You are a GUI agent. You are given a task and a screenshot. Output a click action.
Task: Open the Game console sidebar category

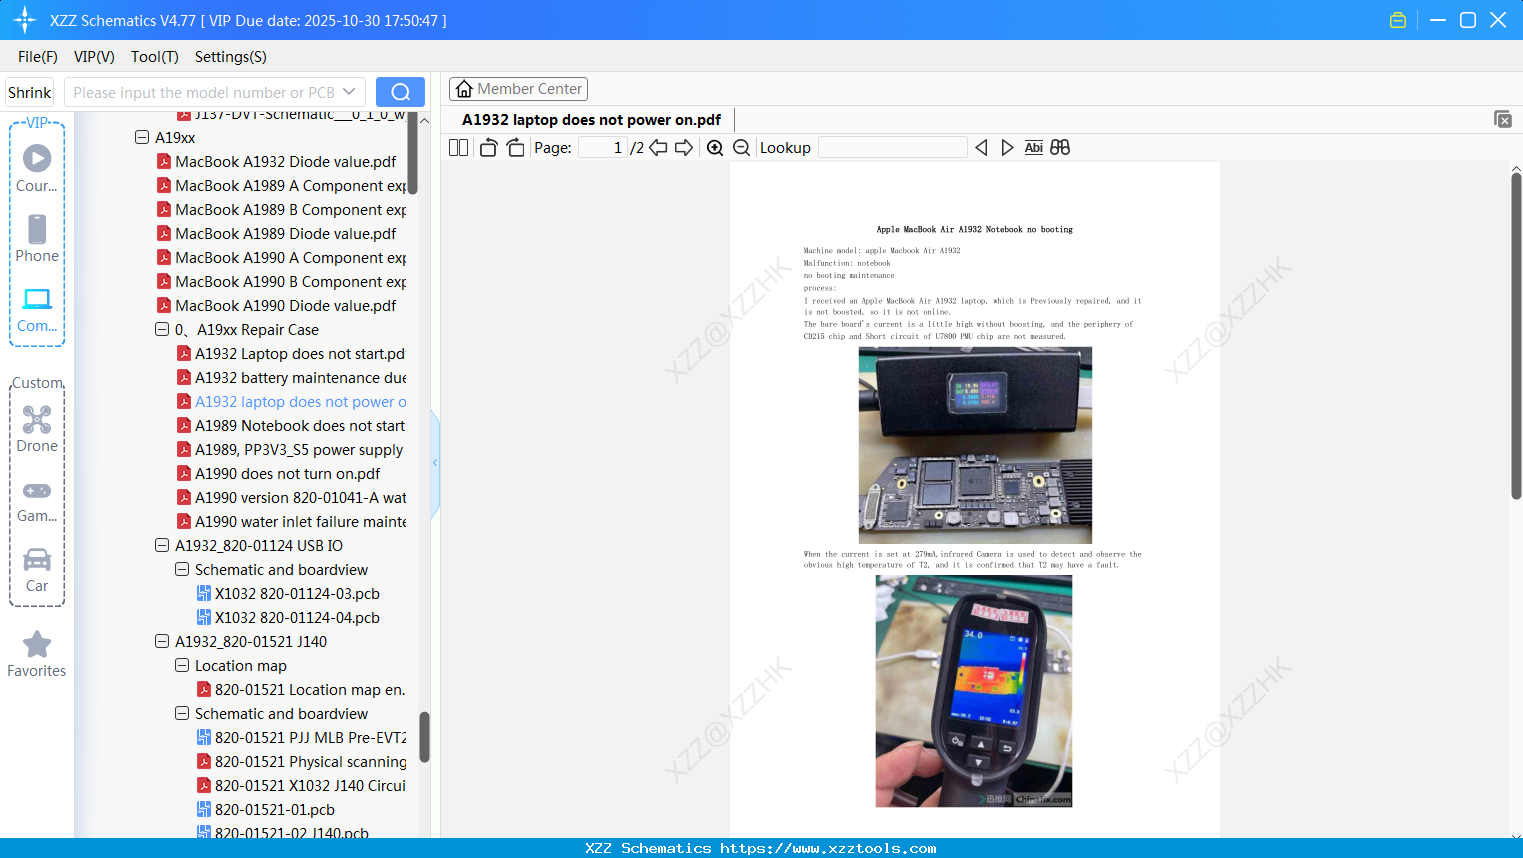point(37,501)
